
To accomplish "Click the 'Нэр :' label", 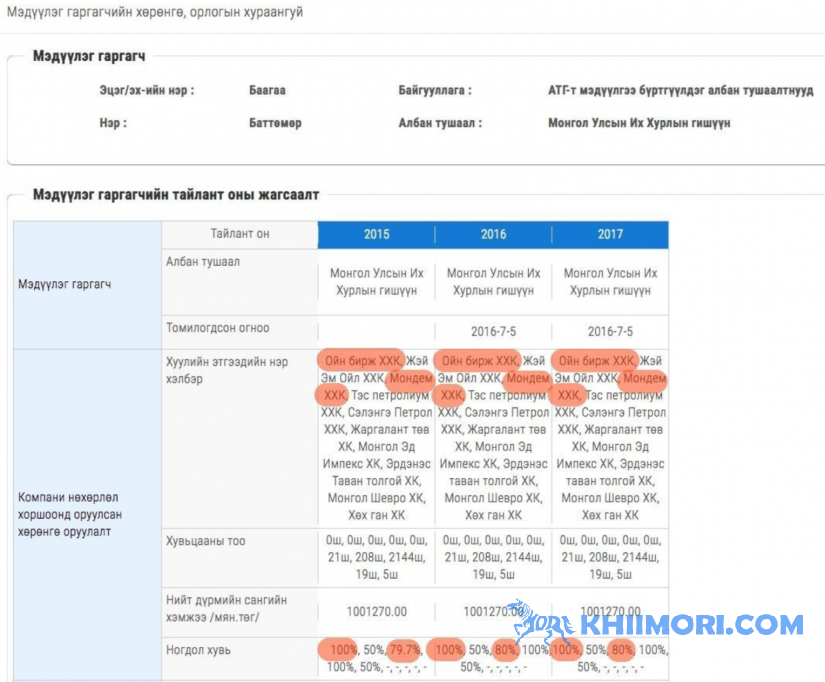I will (113, 123).
